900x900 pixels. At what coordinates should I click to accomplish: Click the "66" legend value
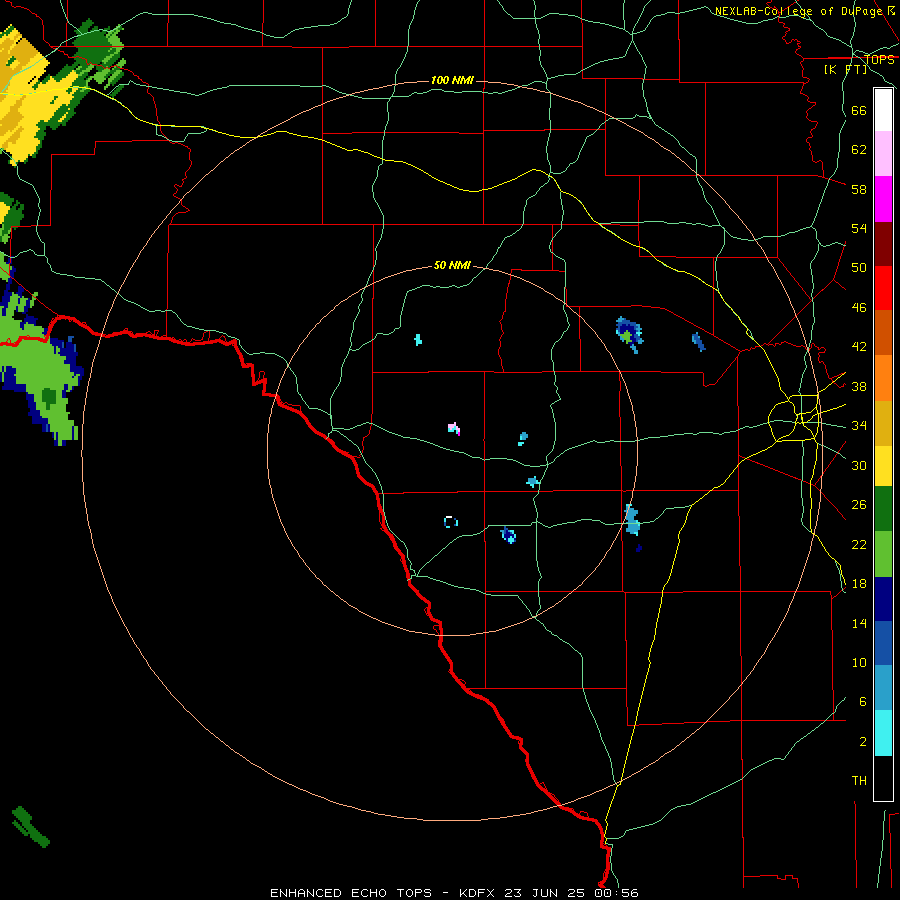[859, 110]
